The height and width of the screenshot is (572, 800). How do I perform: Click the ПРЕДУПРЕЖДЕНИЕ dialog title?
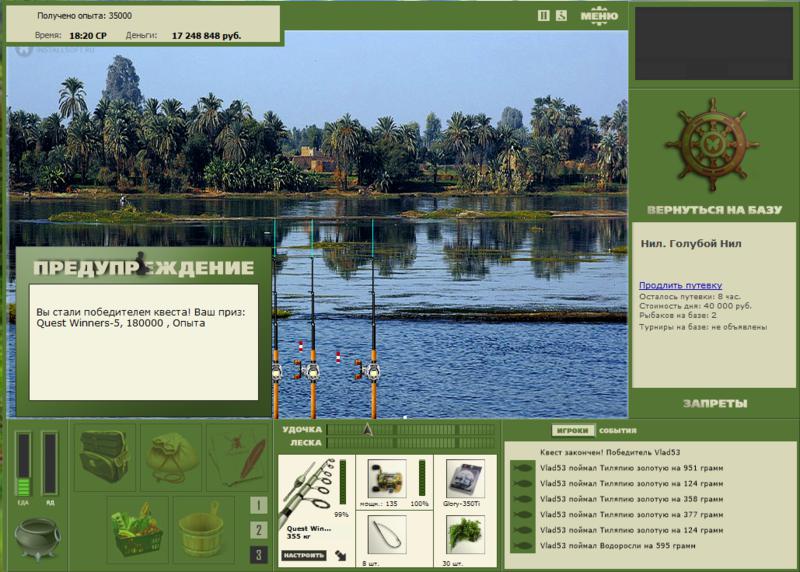pos(143,267)
